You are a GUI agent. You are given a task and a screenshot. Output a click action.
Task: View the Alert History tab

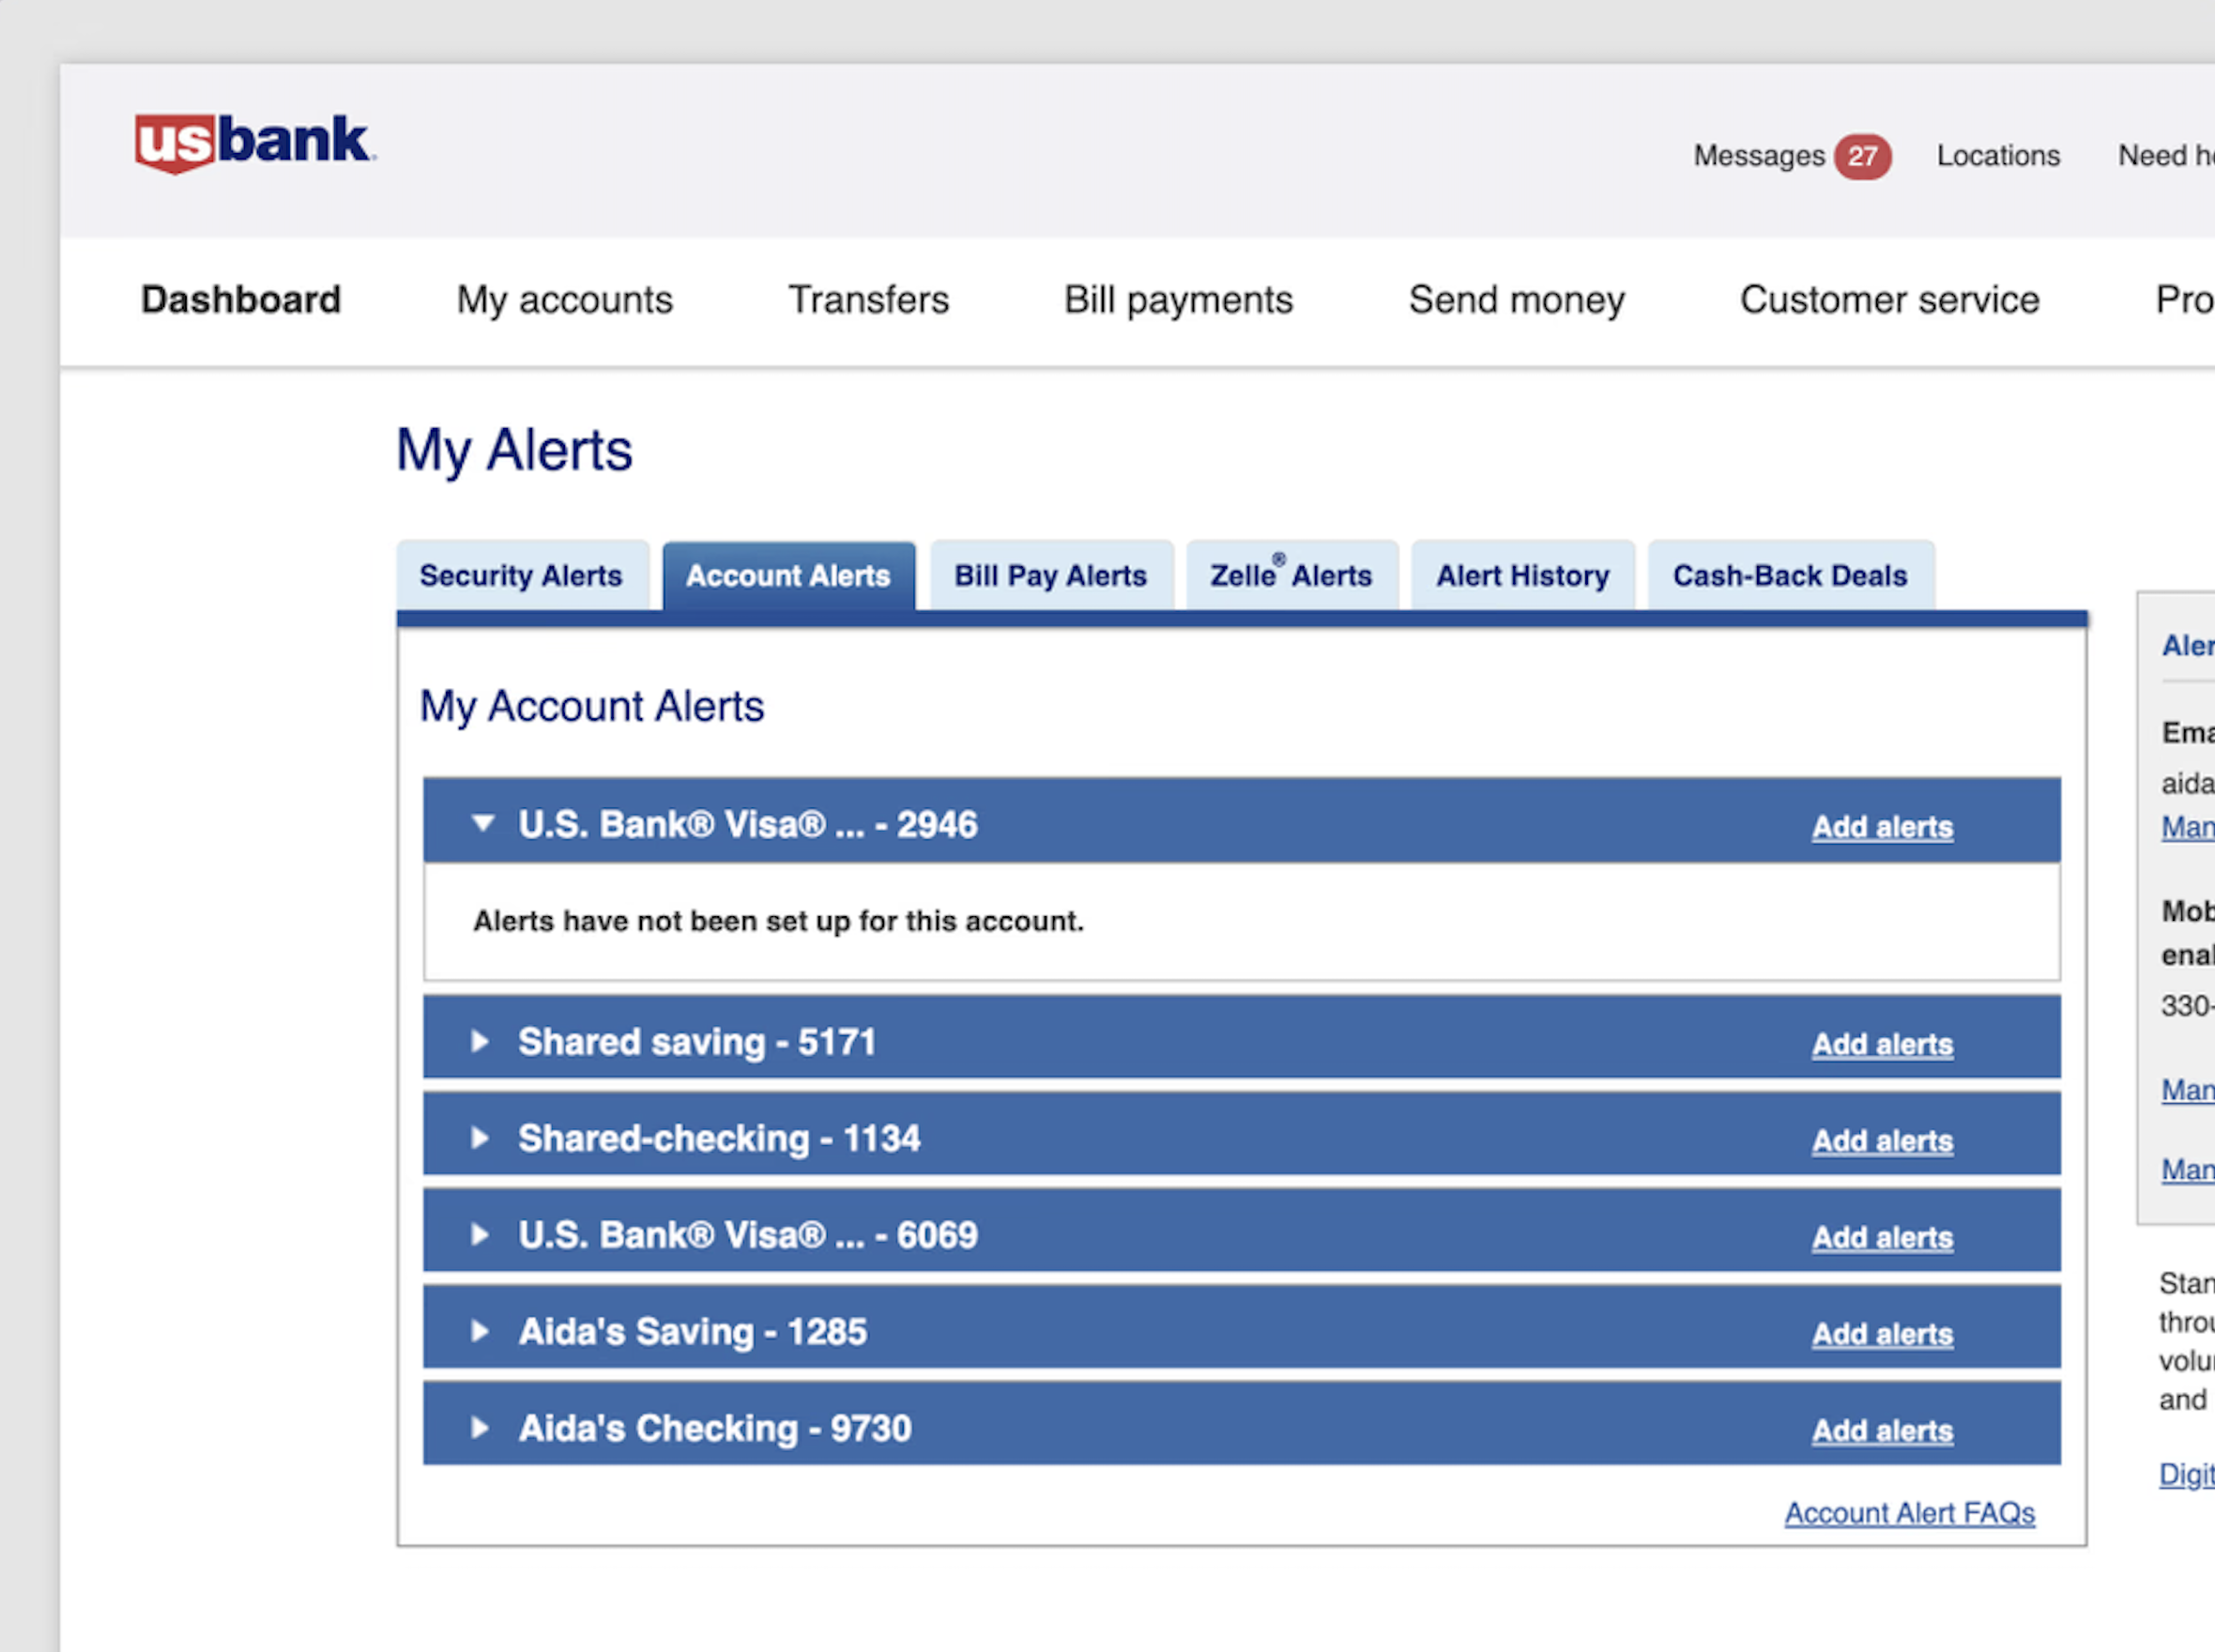1522,575
